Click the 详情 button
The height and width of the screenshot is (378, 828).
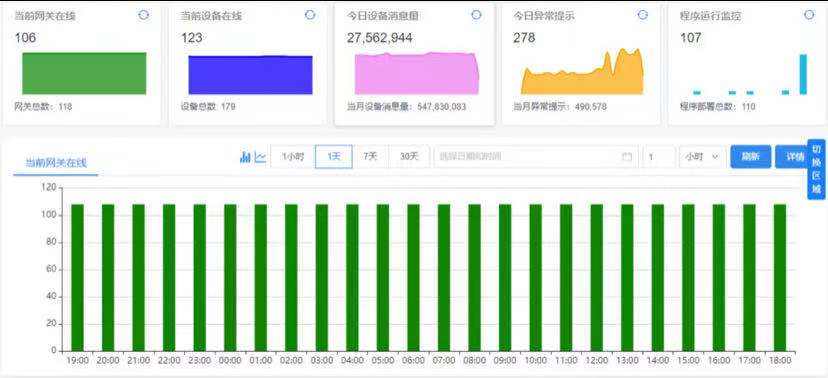(x=791, y=157)
